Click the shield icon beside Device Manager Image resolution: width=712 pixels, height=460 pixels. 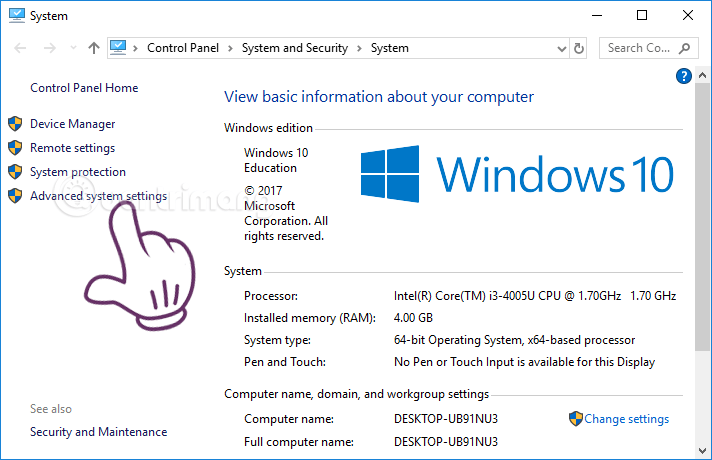15,124
